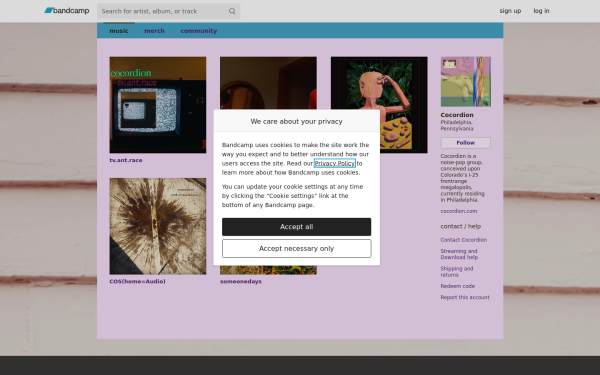Click Report this account link
The image size is (600, 375).
tap(465, 297)
